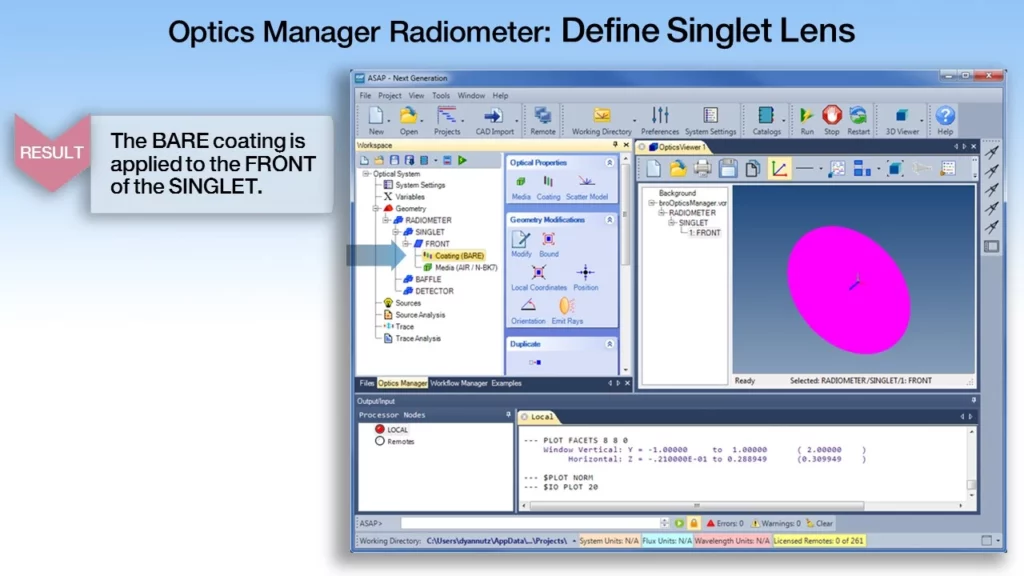Click the Run icon in toolbar
Image resolution: width=1024 pixels, height=576 pixels.
(x=806, y=118)
